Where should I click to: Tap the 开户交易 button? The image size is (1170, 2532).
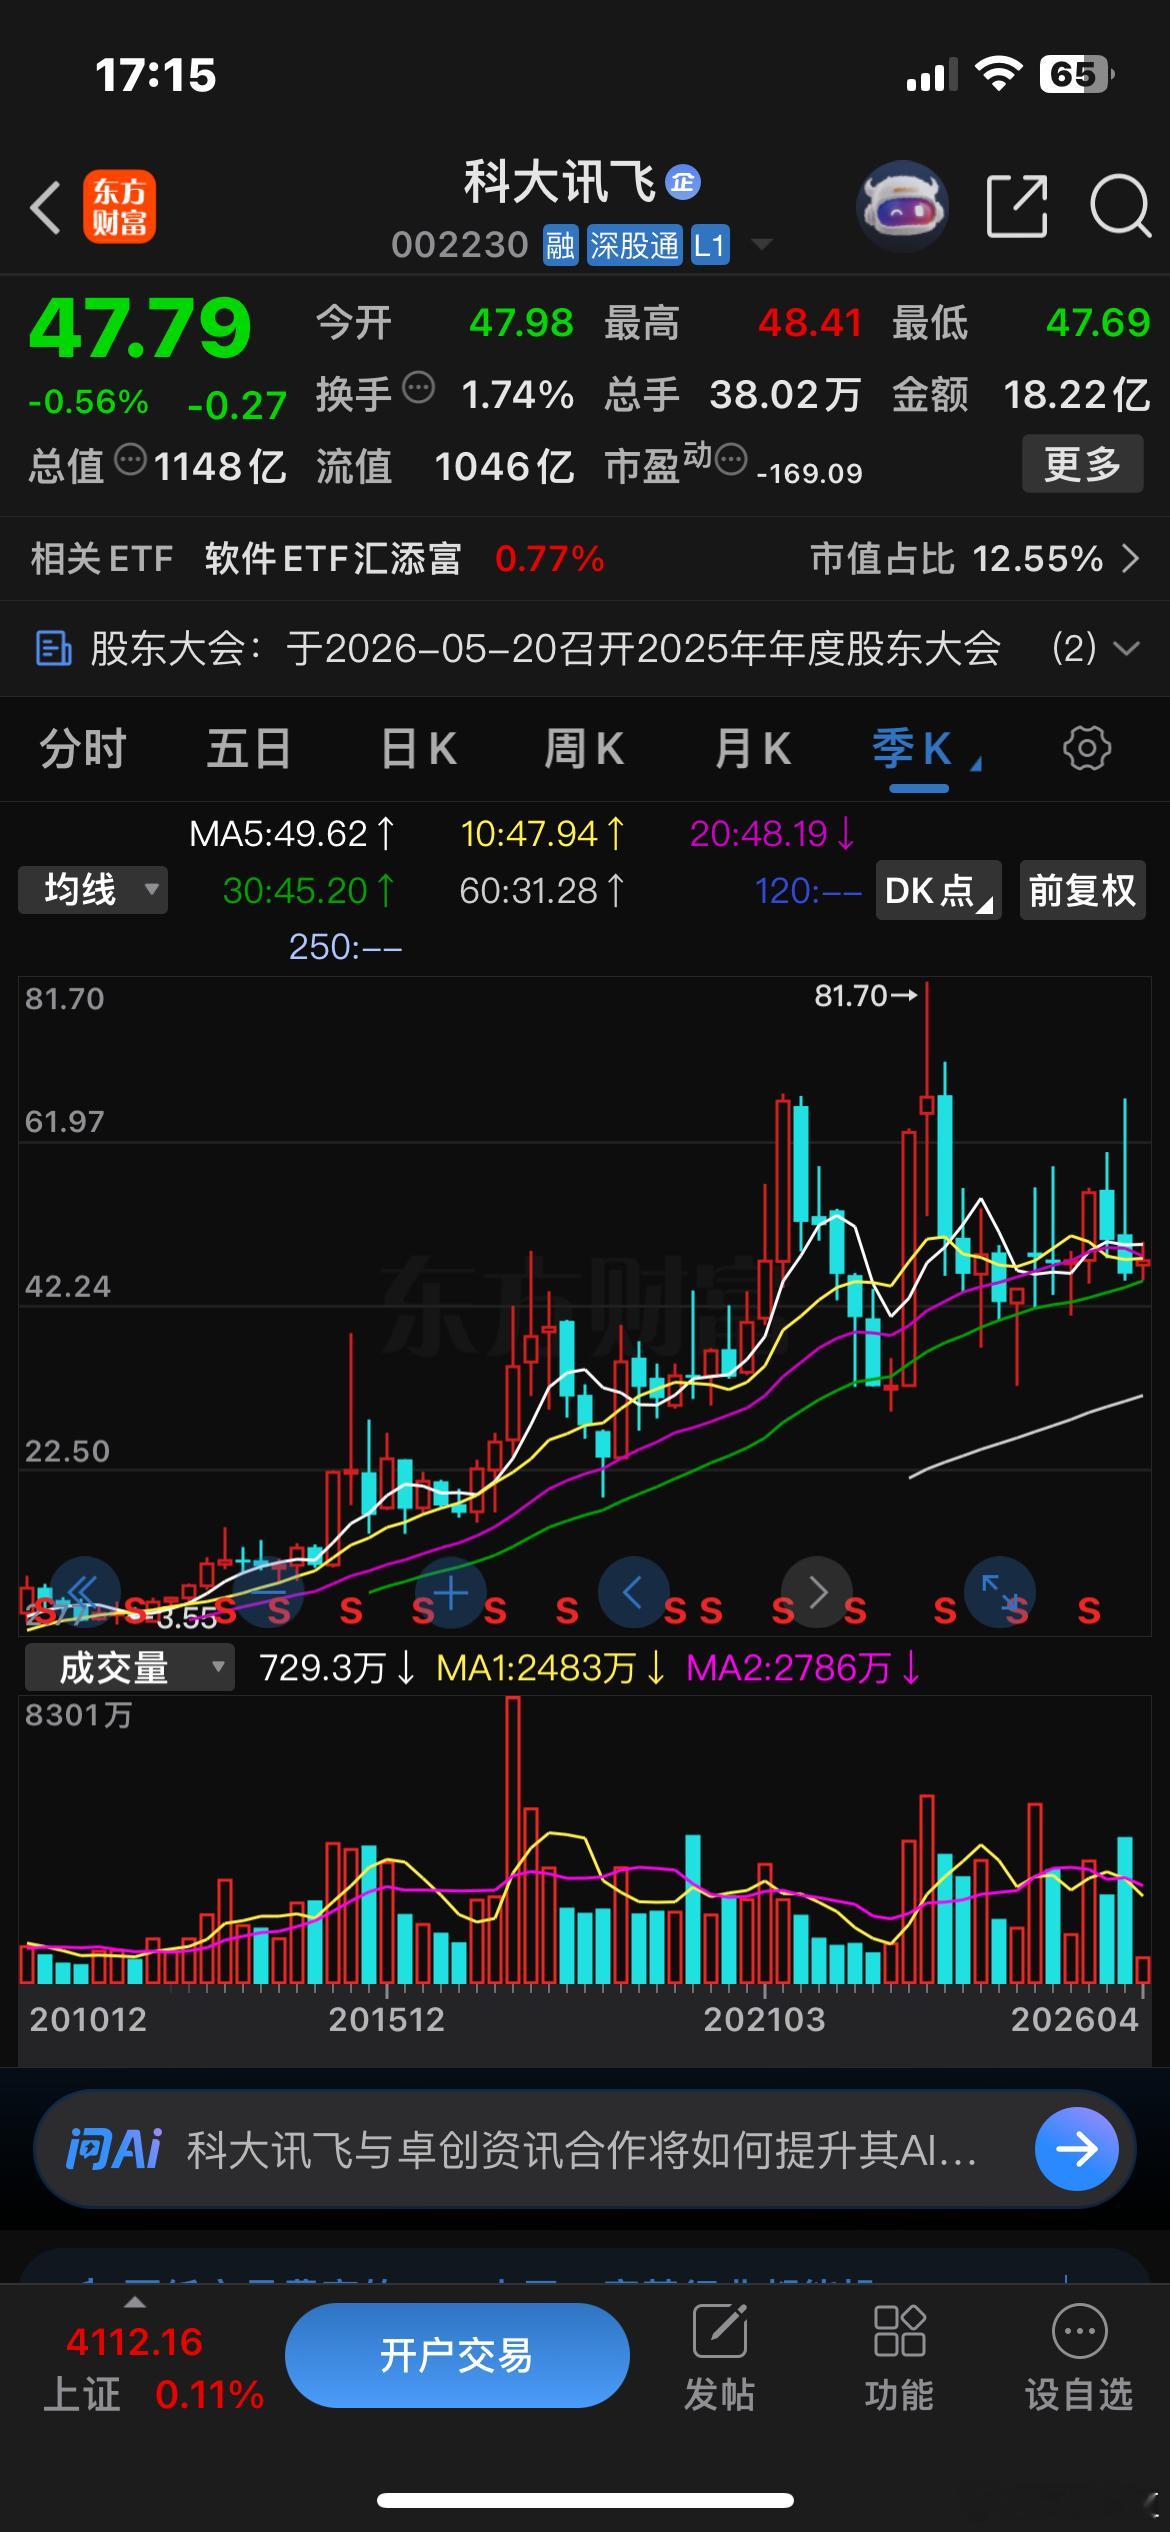click(457, 2355)
